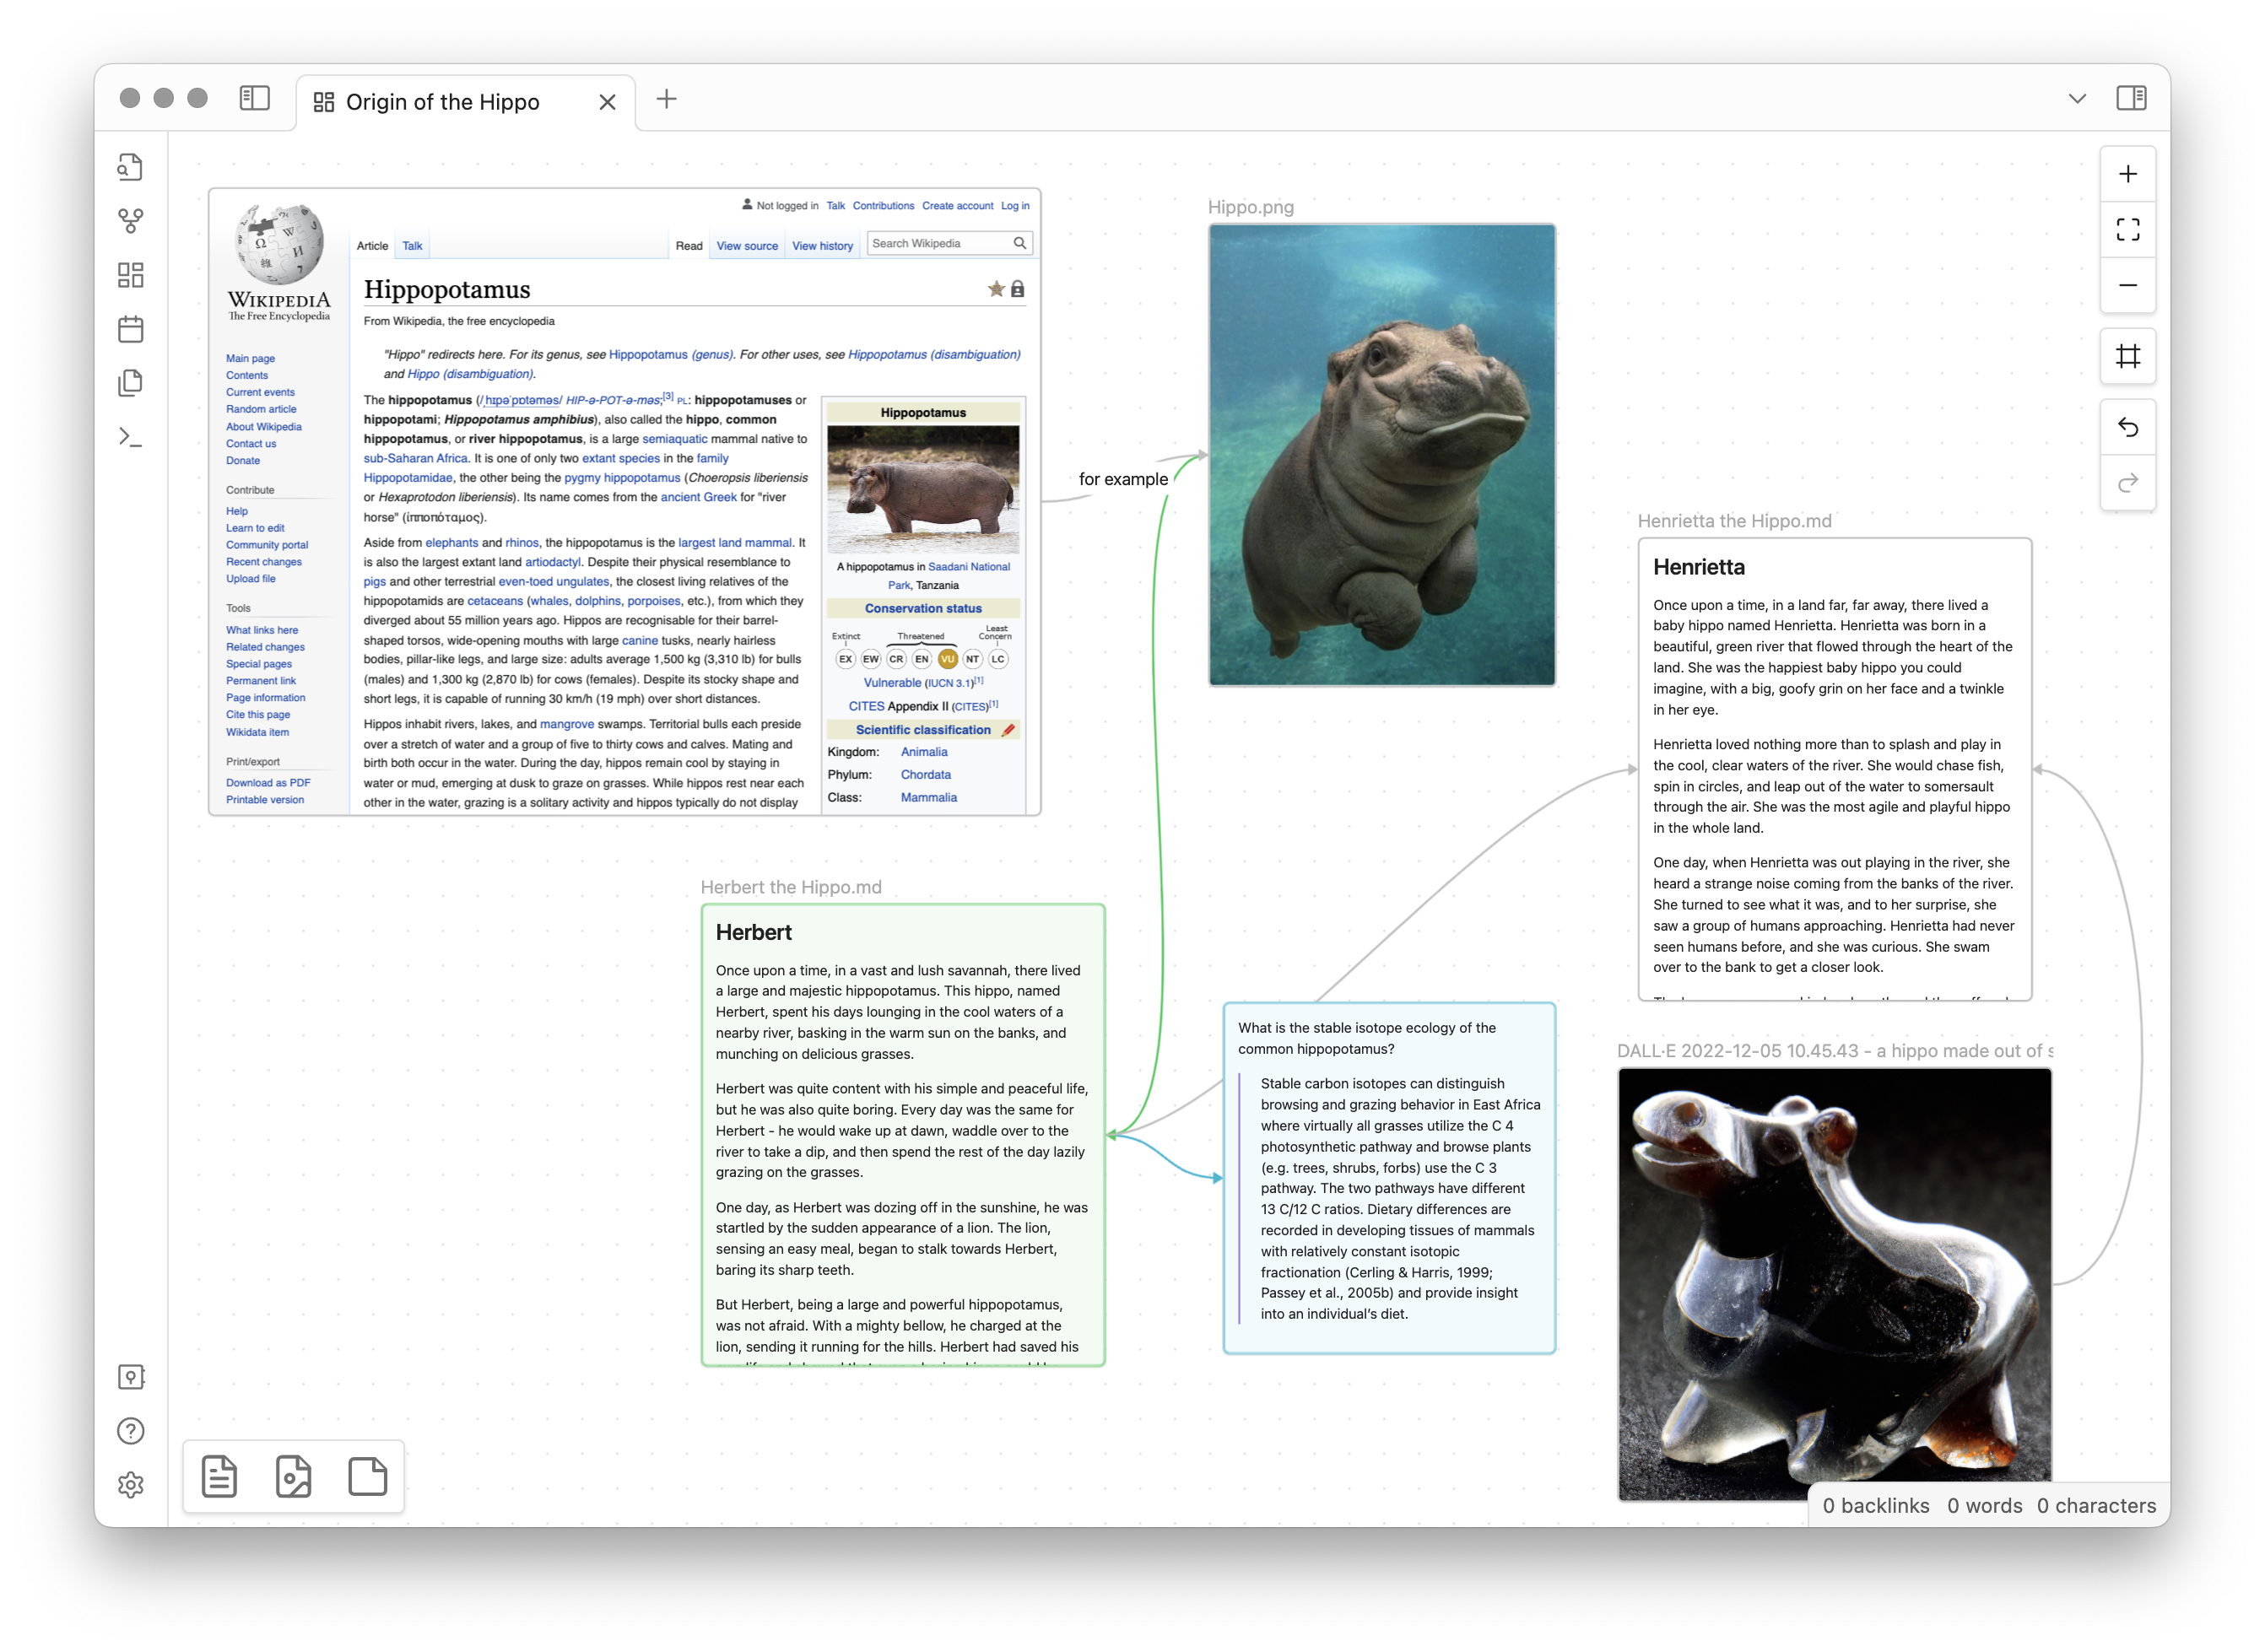Viewport: 2265px width, 1652px height.
Task: Open the quick switcher file search icon
Action: coord(130,167)
